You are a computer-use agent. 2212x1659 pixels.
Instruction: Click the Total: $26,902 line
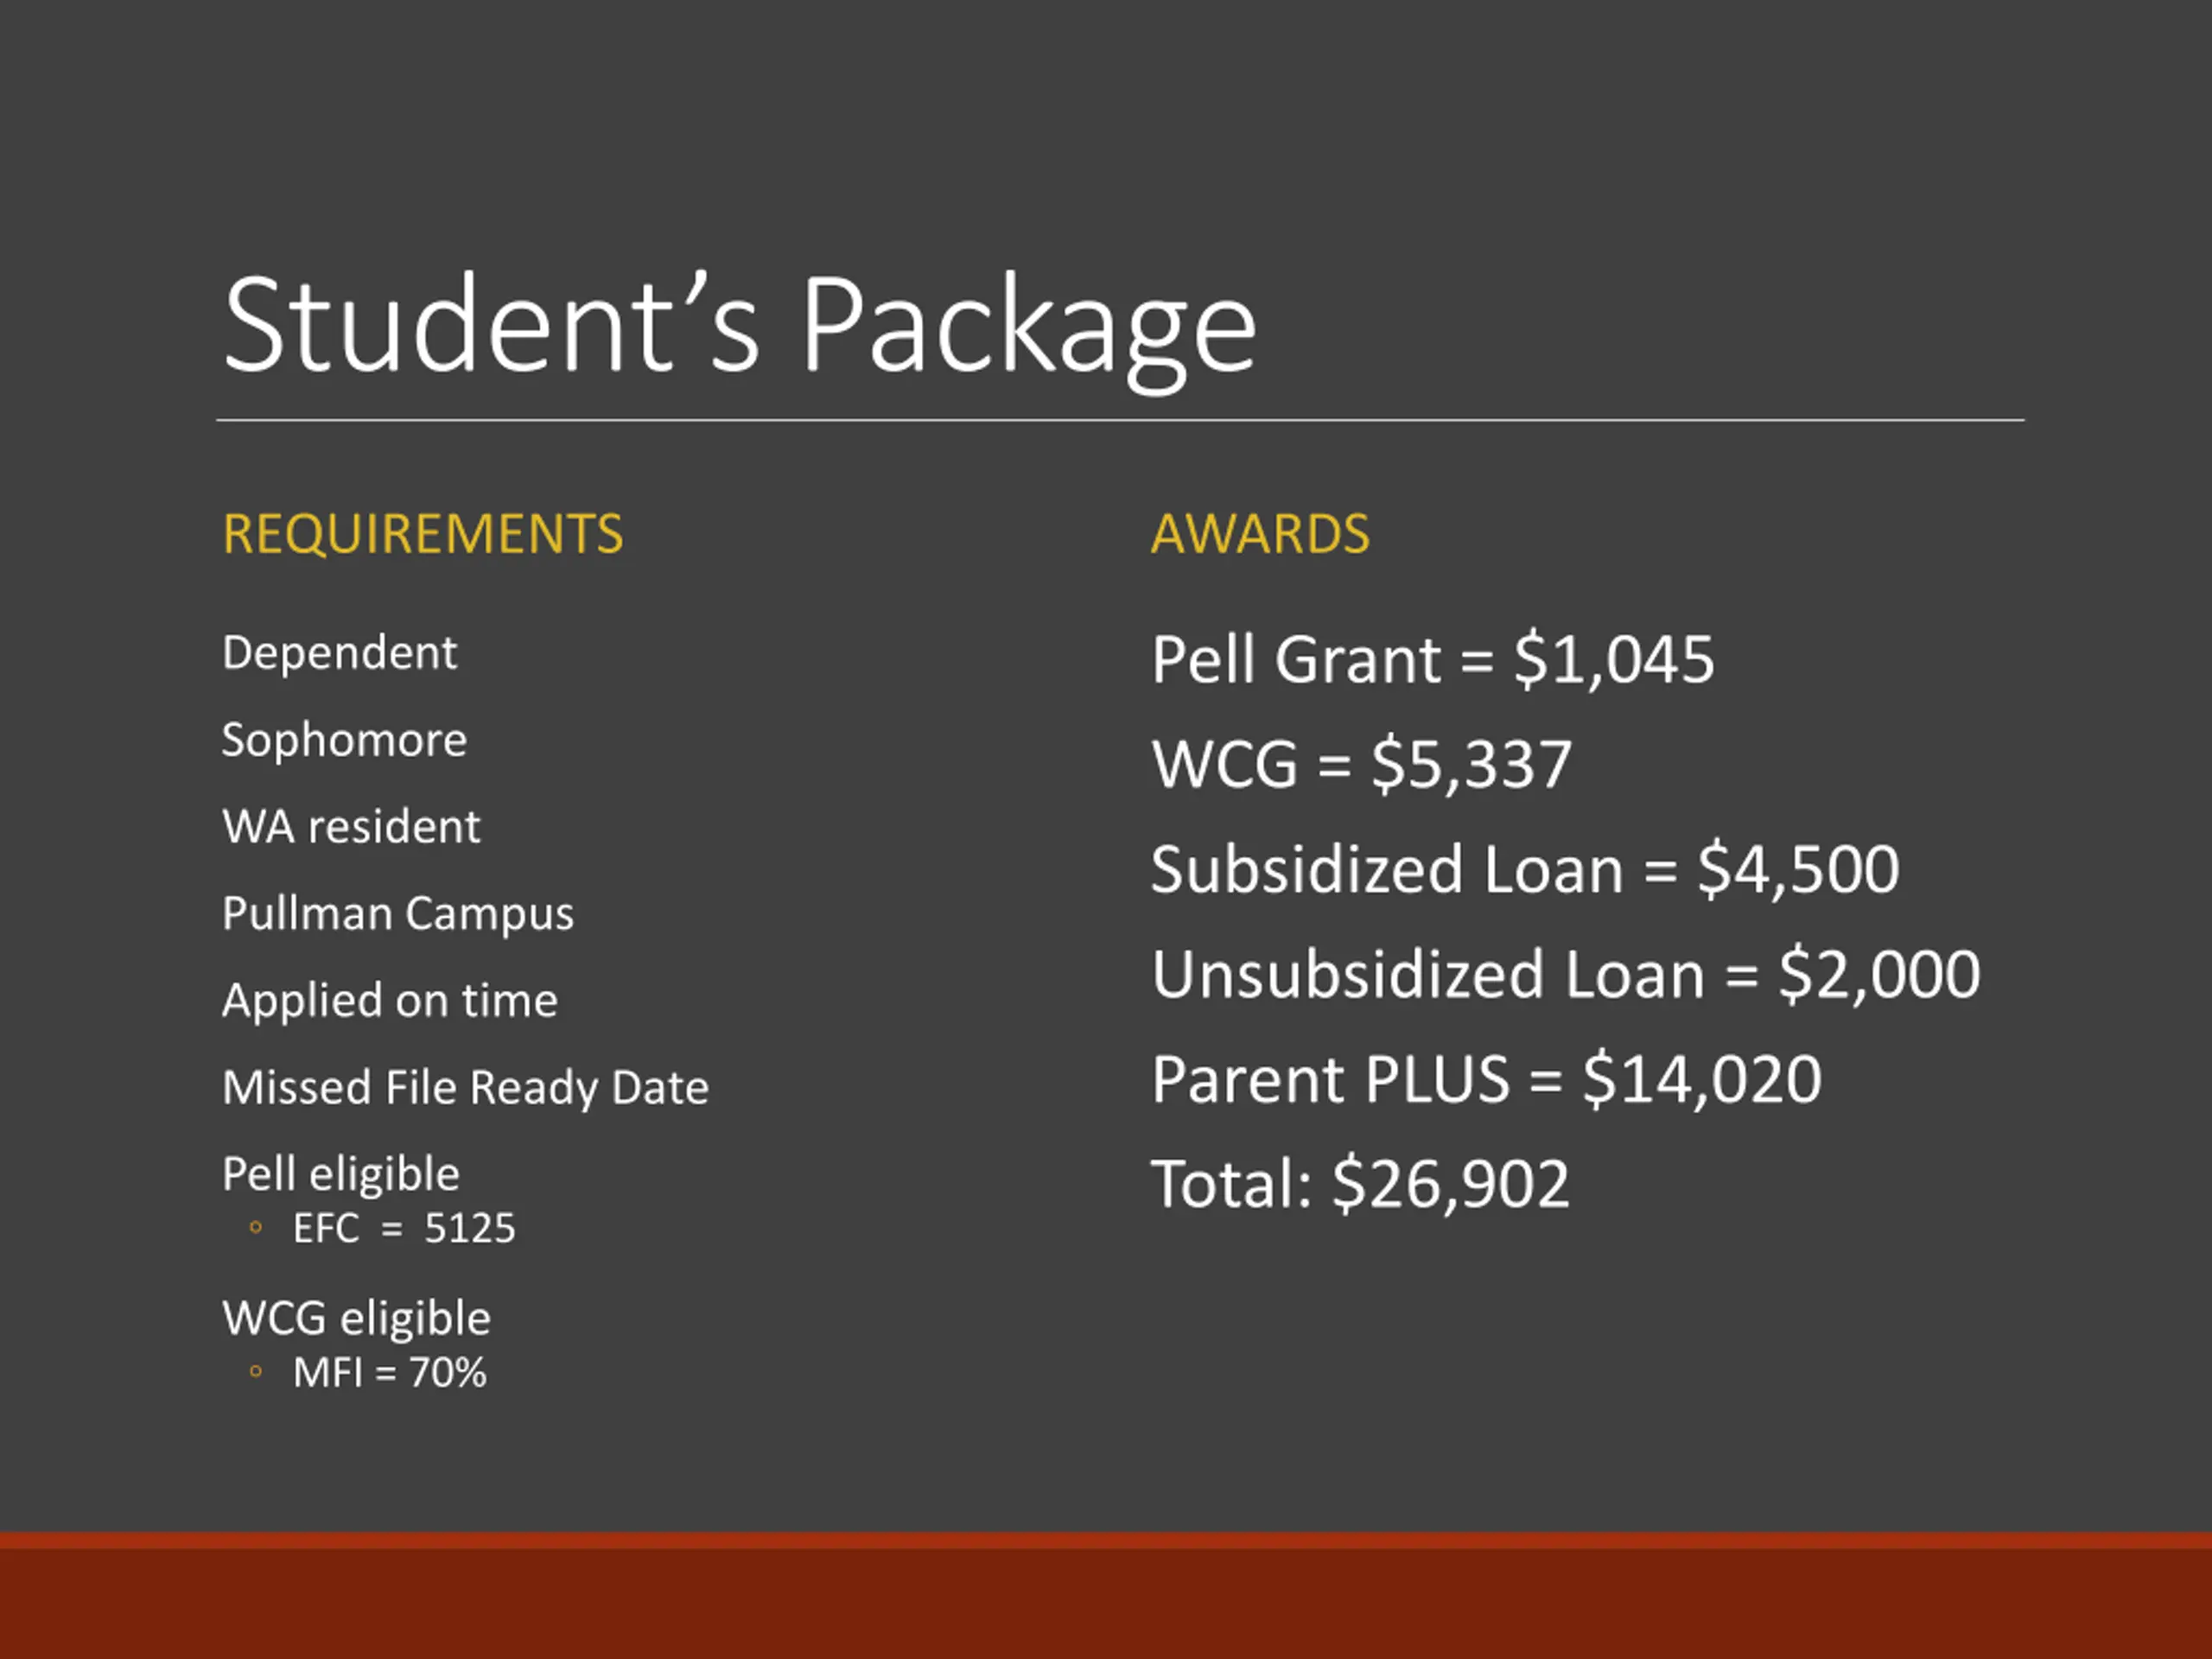coord(1361,1185)
